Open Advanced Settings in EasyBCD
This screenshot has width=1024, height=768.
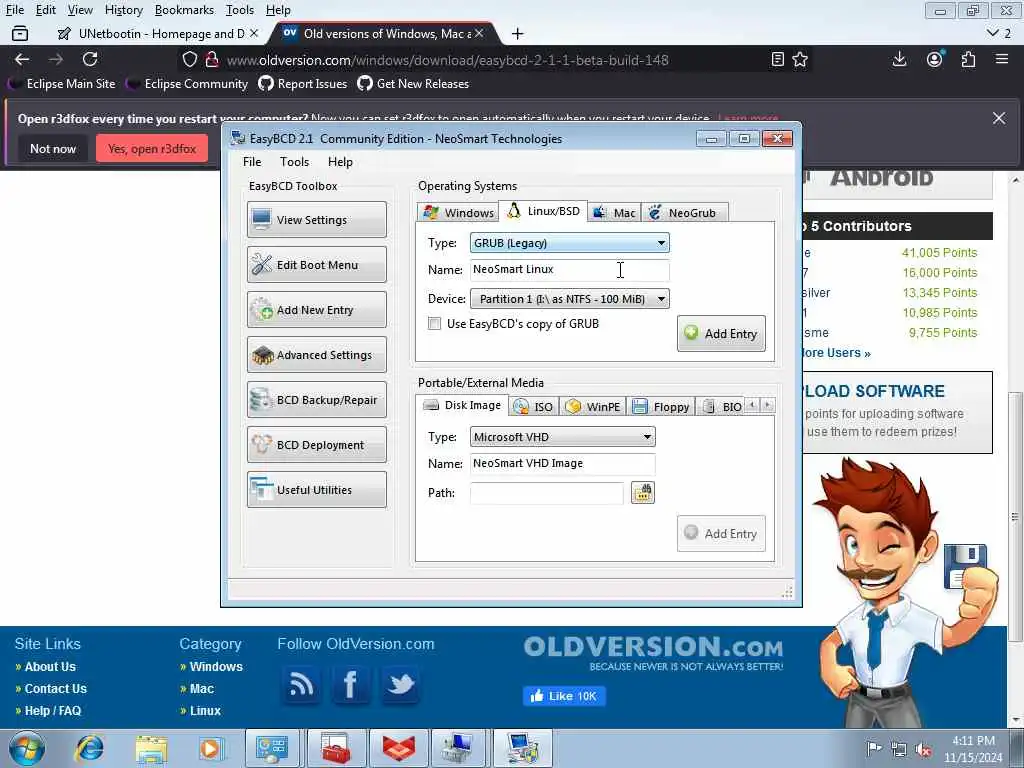[317, 355]
